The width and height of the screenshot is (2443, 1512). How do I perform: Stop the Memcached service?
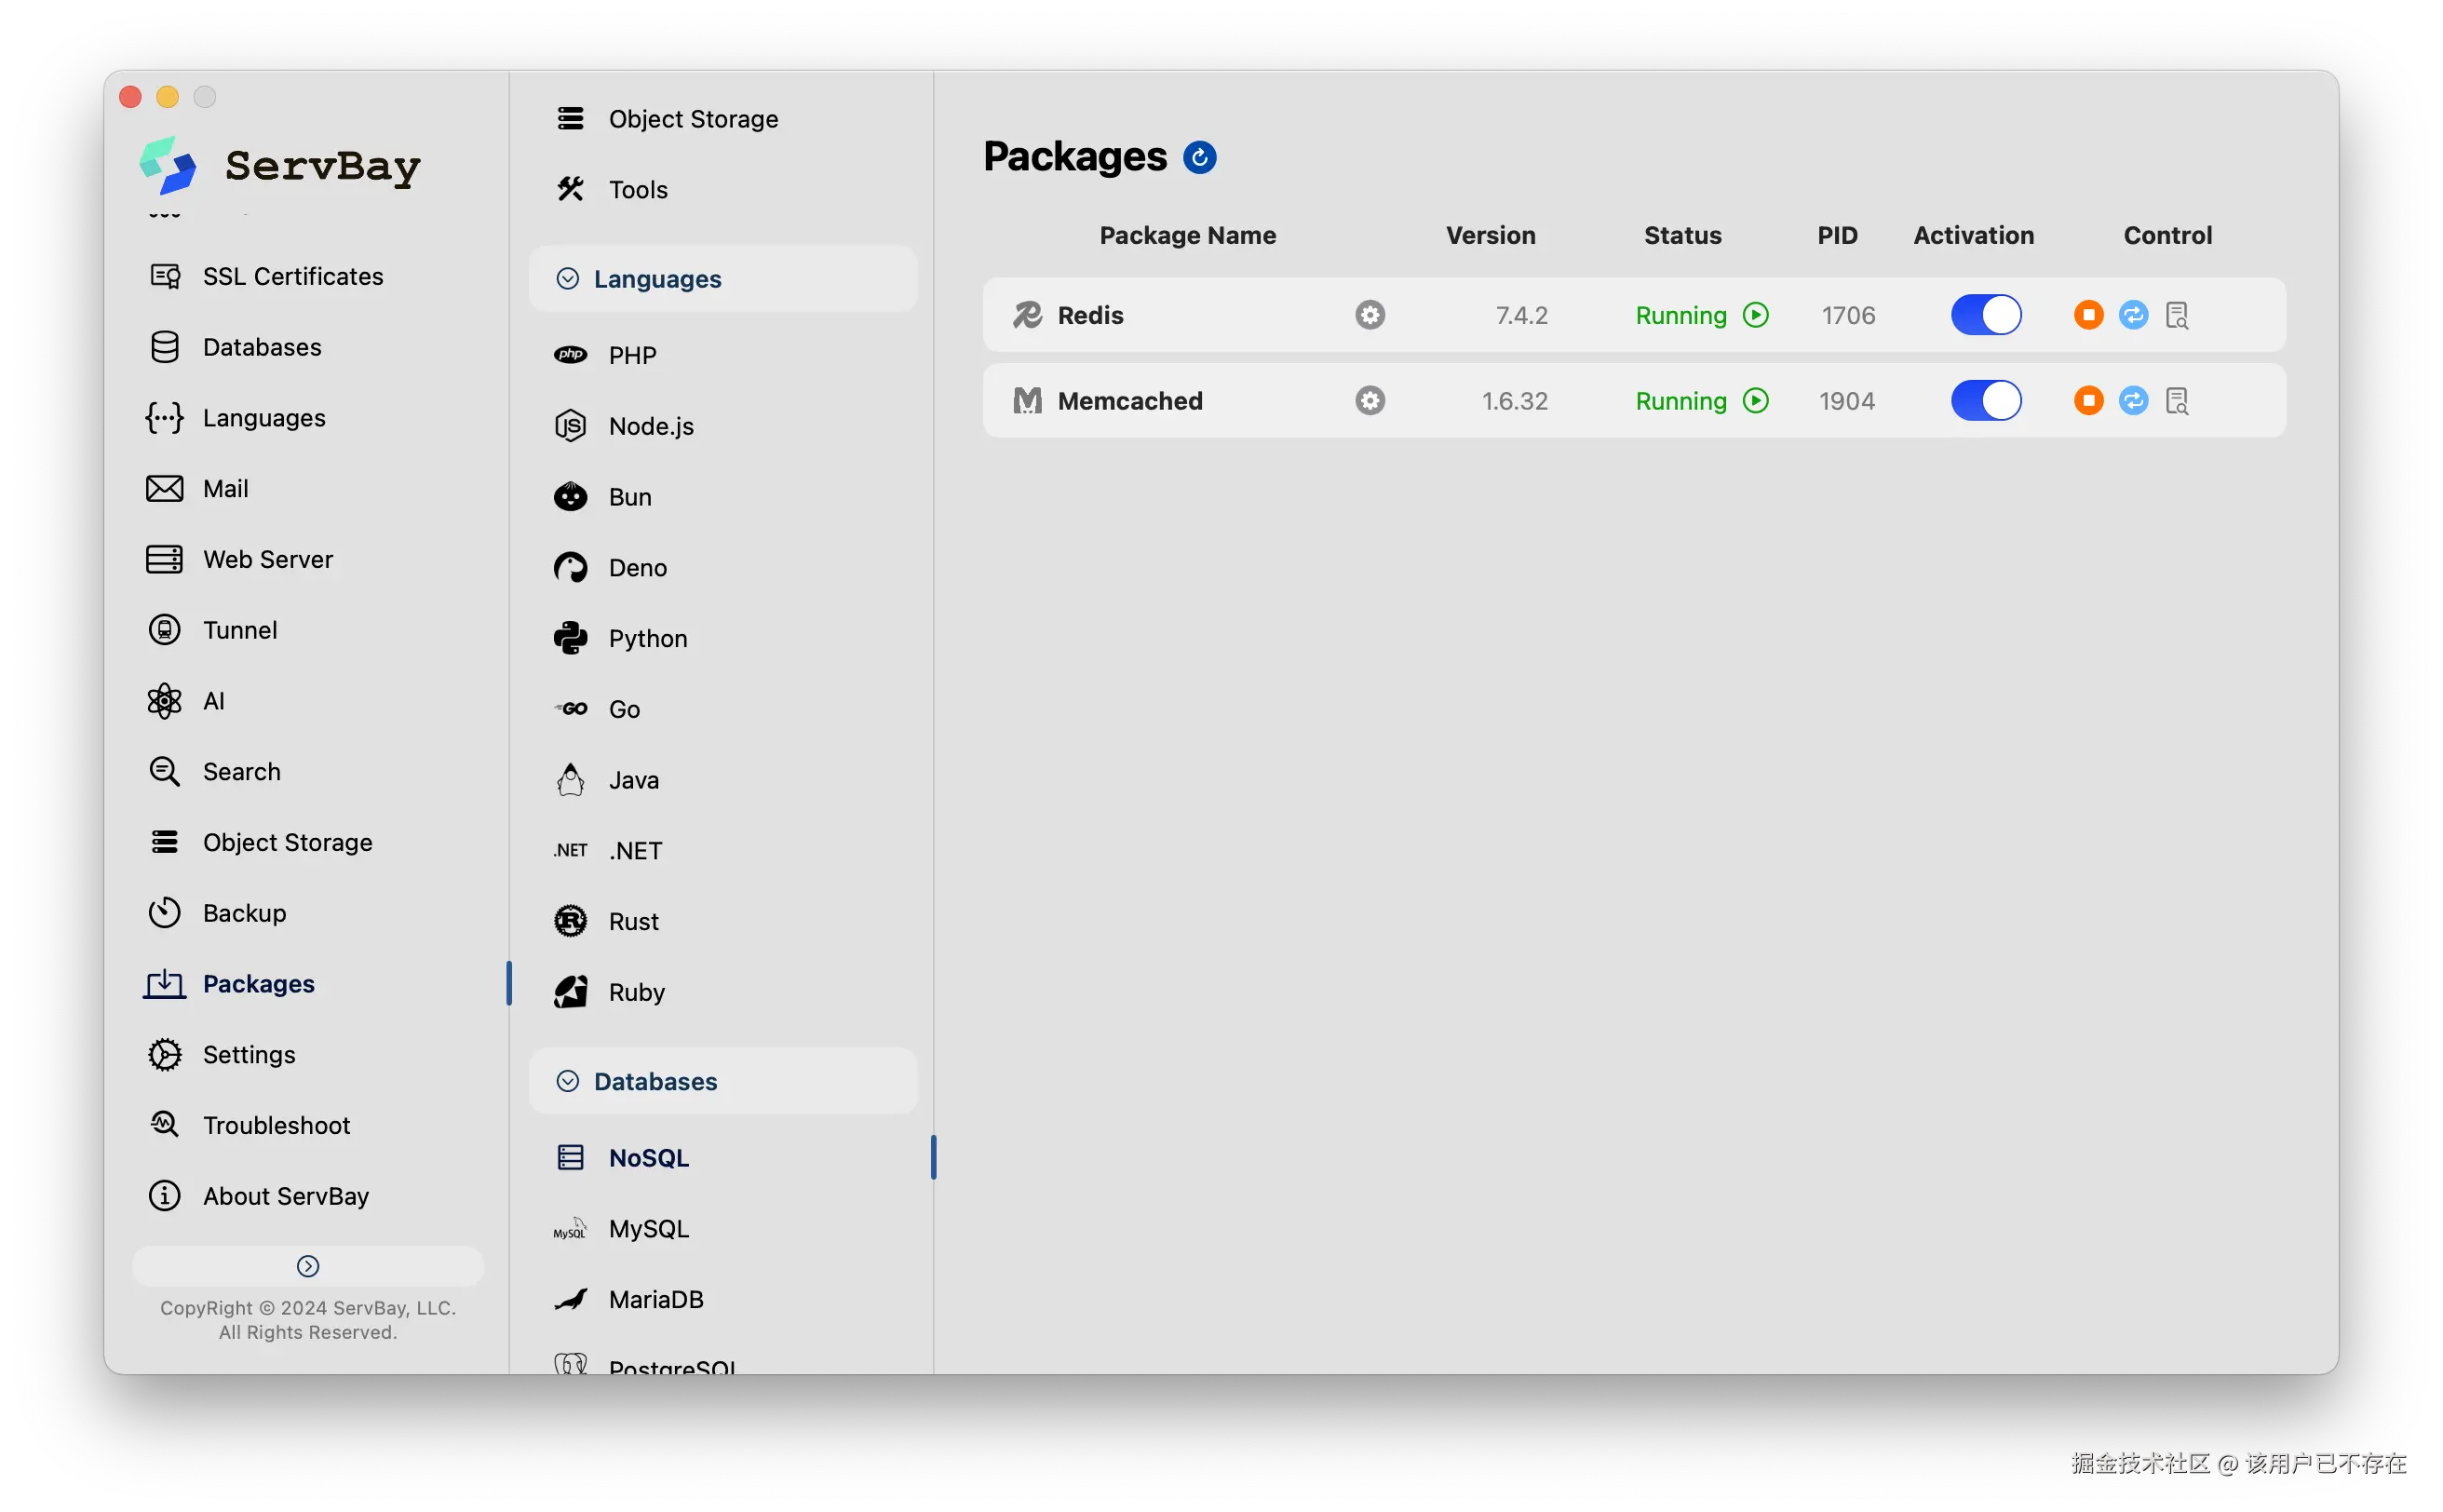2088,401
